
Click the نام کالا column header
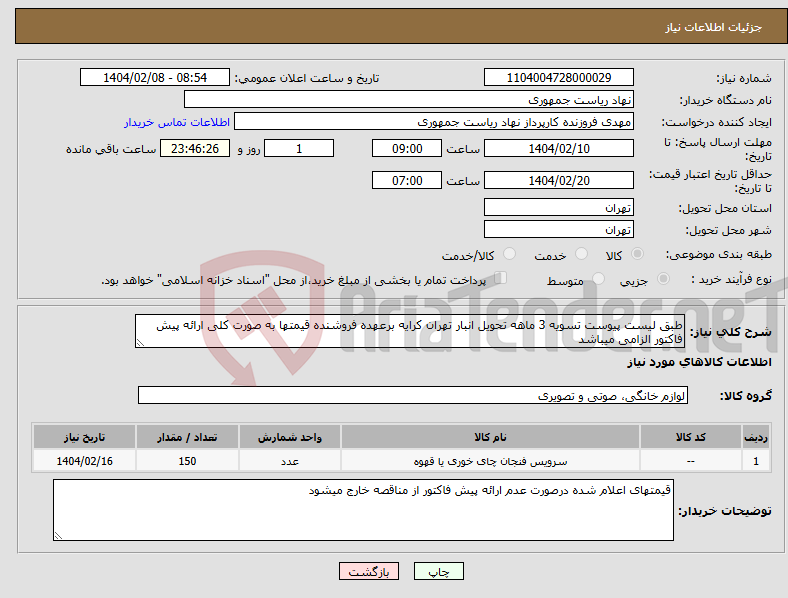coord(490,437)
